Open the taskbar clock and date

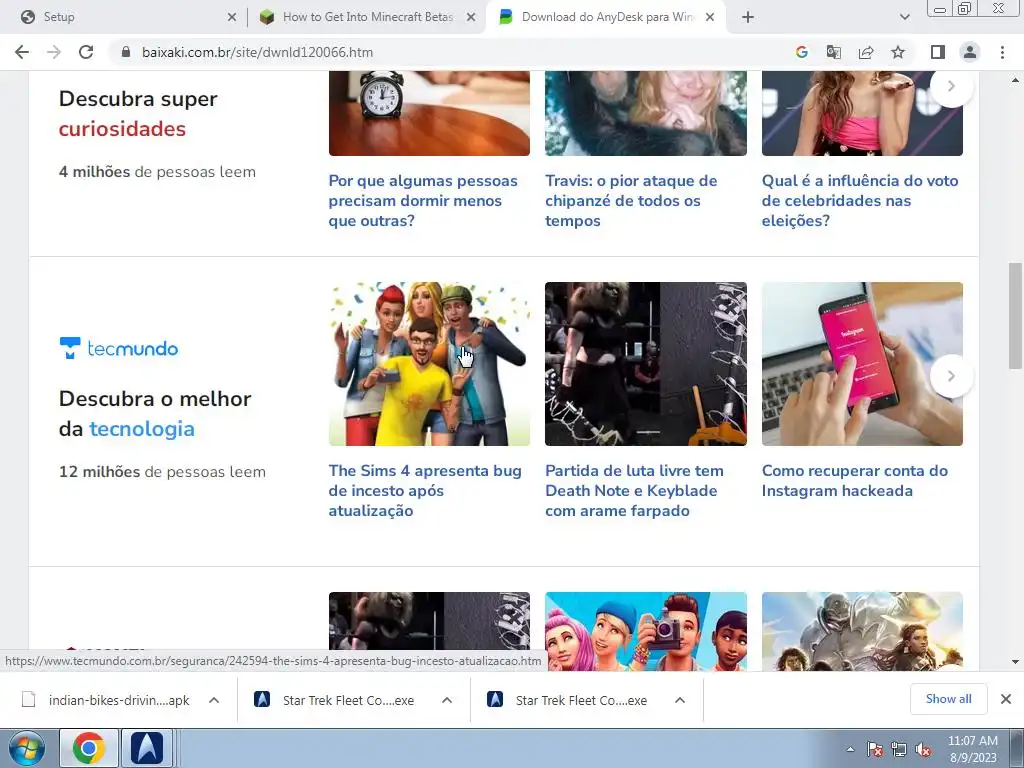pos(972,749)
